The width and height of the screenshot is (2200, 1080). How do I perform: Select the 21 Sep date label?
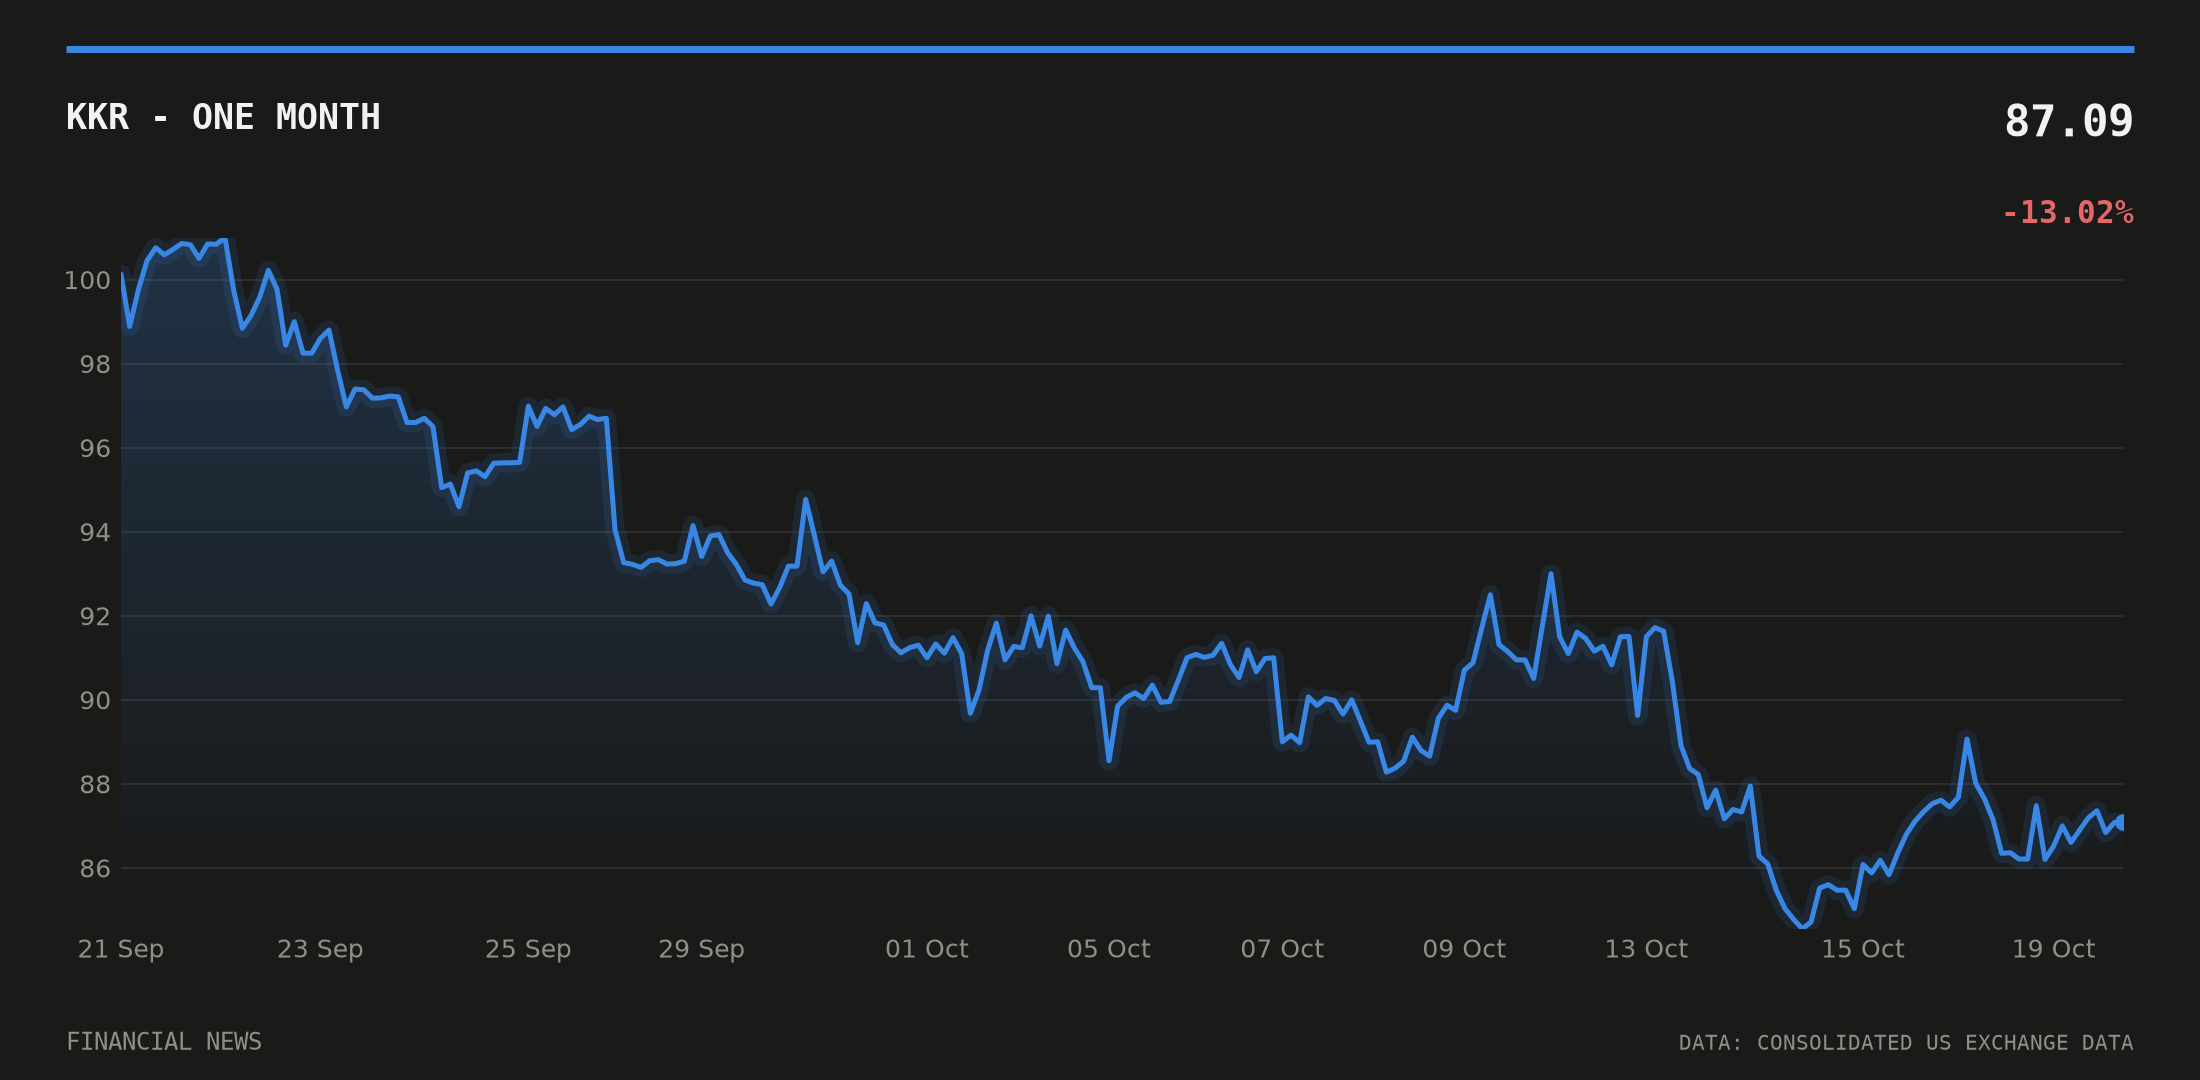(121, 949)
